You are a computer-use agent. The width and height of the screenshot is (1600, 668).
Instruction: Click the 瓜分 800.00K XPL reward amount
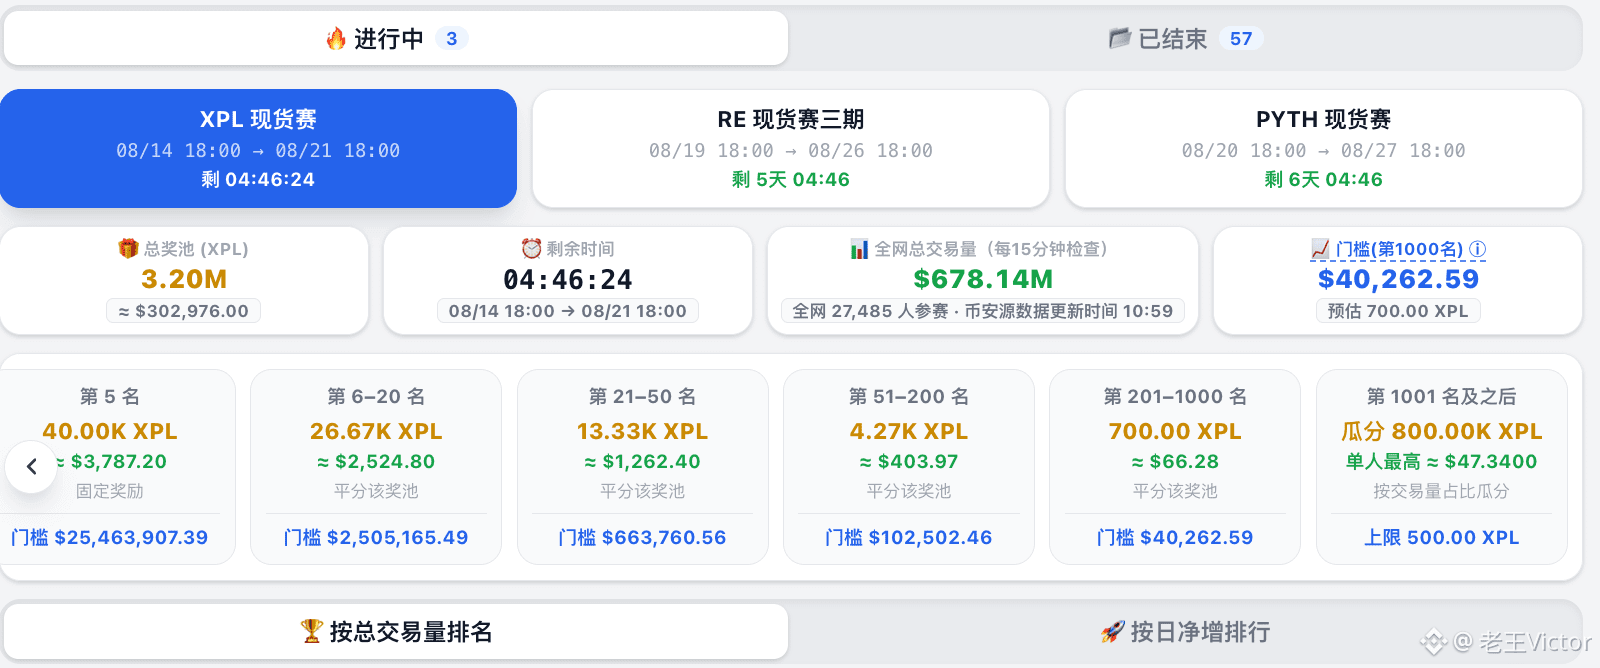(x=1442, y=431)
